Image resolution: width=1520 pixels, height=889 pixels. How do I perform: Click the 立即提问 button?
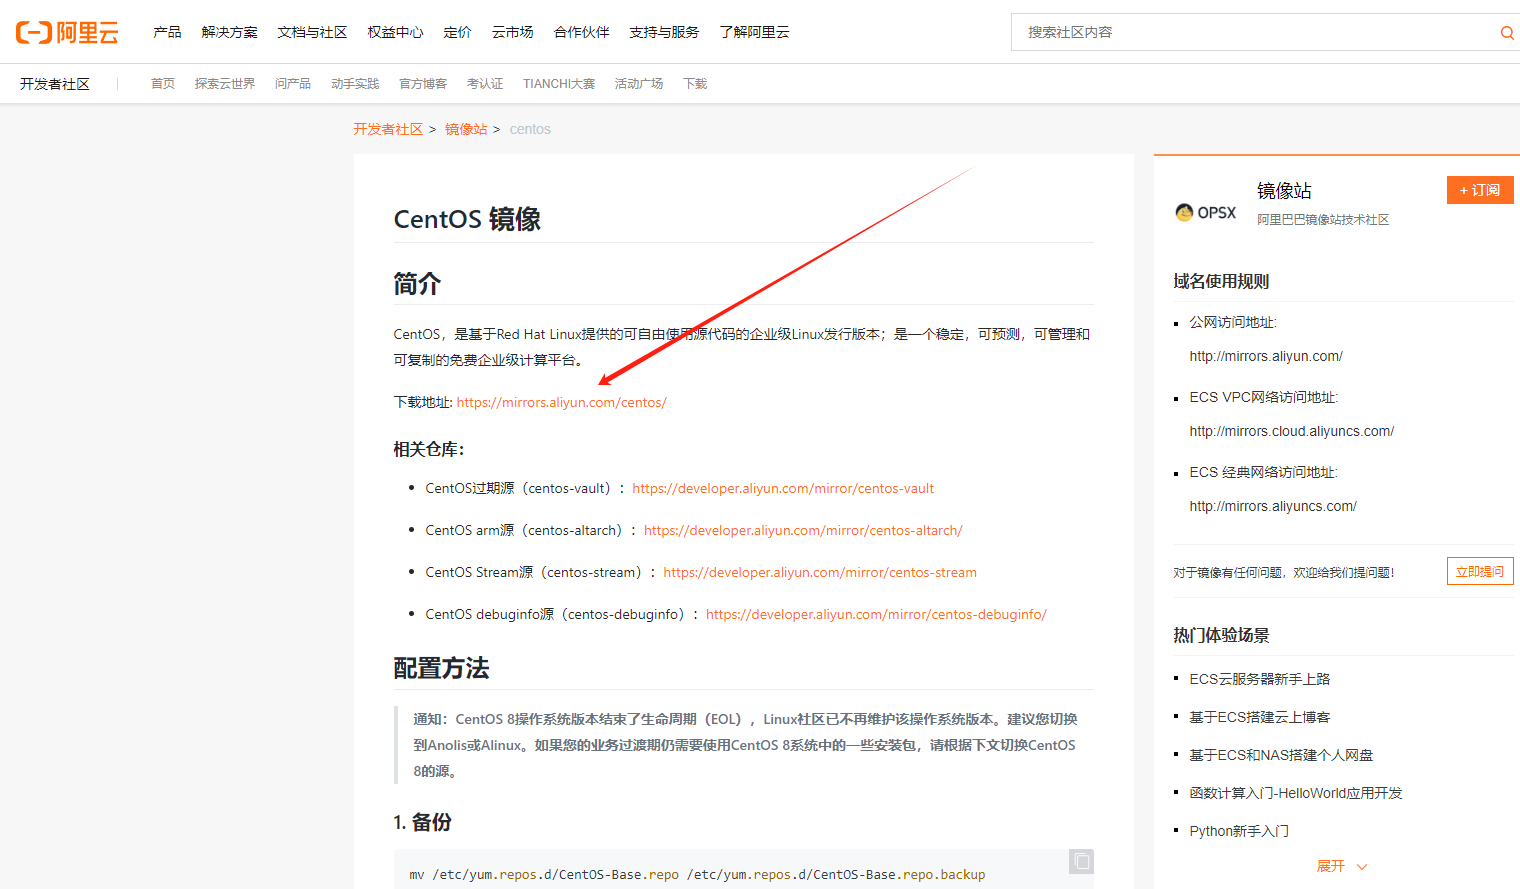[x=1480, y=571]
